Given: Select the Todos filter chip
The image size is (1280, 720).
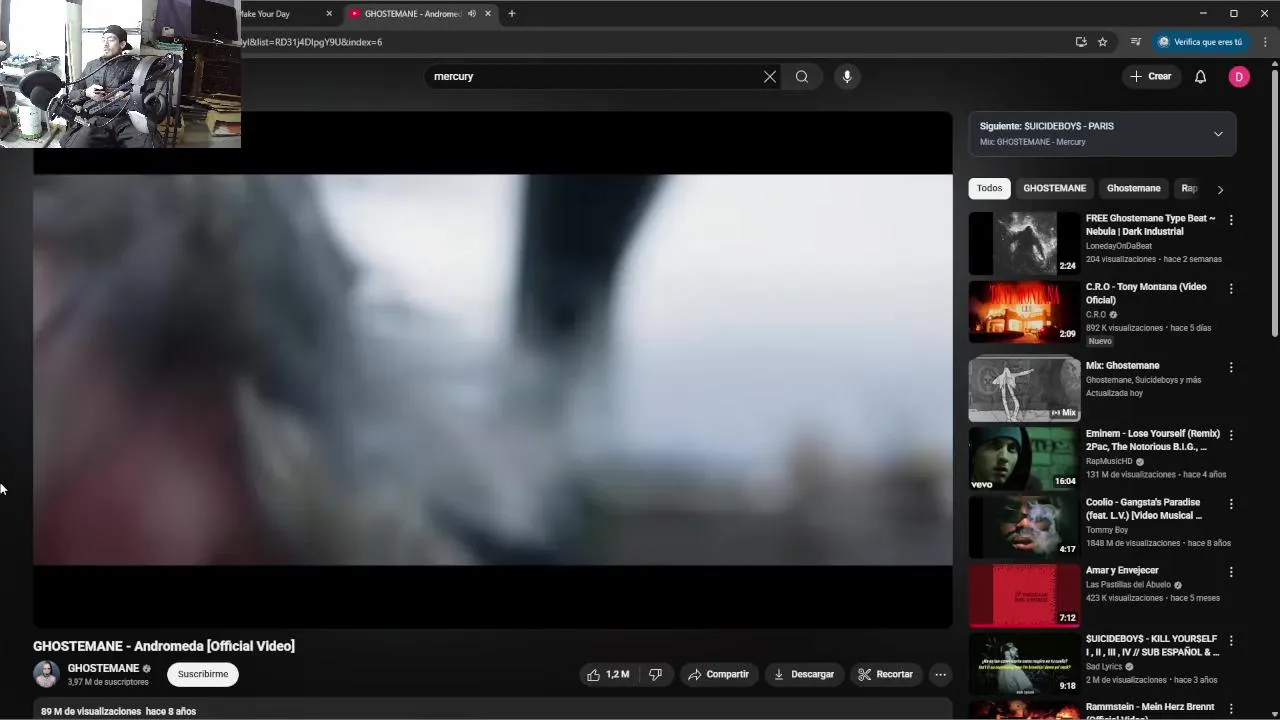Looking at the screenshot, I should click(x=989, y=188).
